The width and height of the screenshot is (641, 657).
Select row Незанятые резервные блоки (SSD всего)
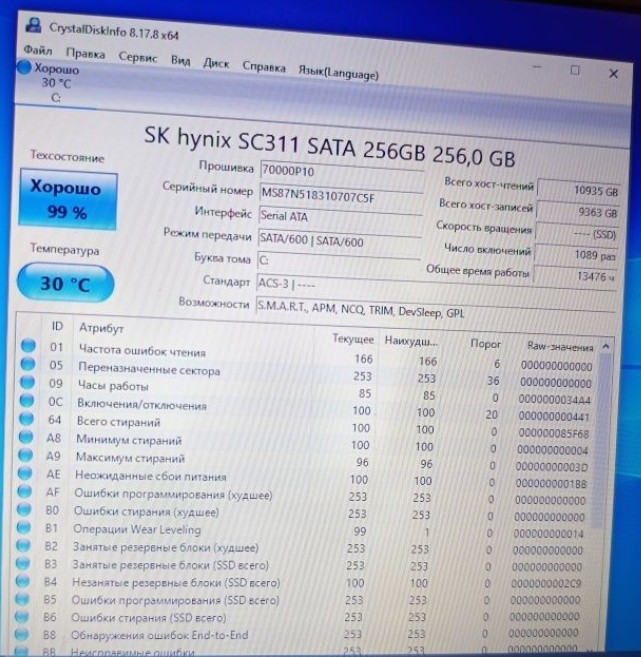[x=302, y=583]
